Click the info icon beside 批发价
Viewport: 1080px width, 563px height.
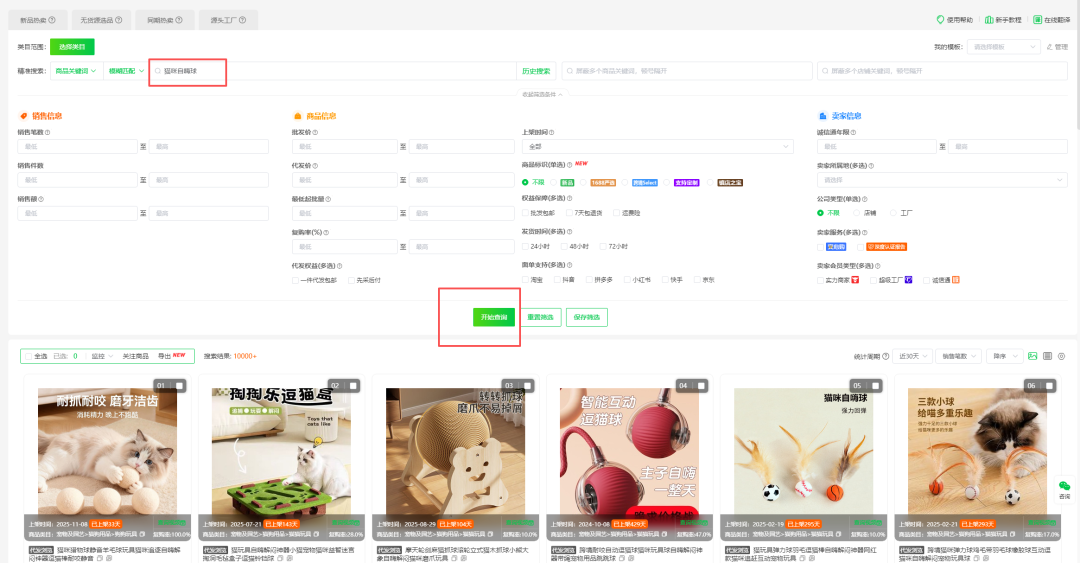315,132
